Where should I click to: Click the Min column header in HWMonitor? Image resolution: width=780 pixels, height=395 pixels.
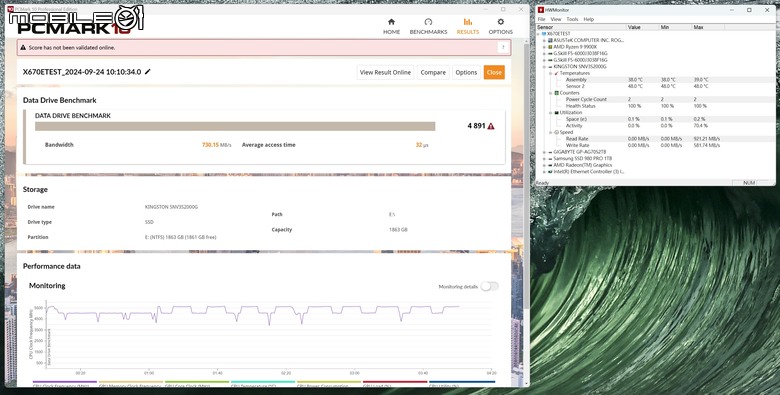pos(676,27)
